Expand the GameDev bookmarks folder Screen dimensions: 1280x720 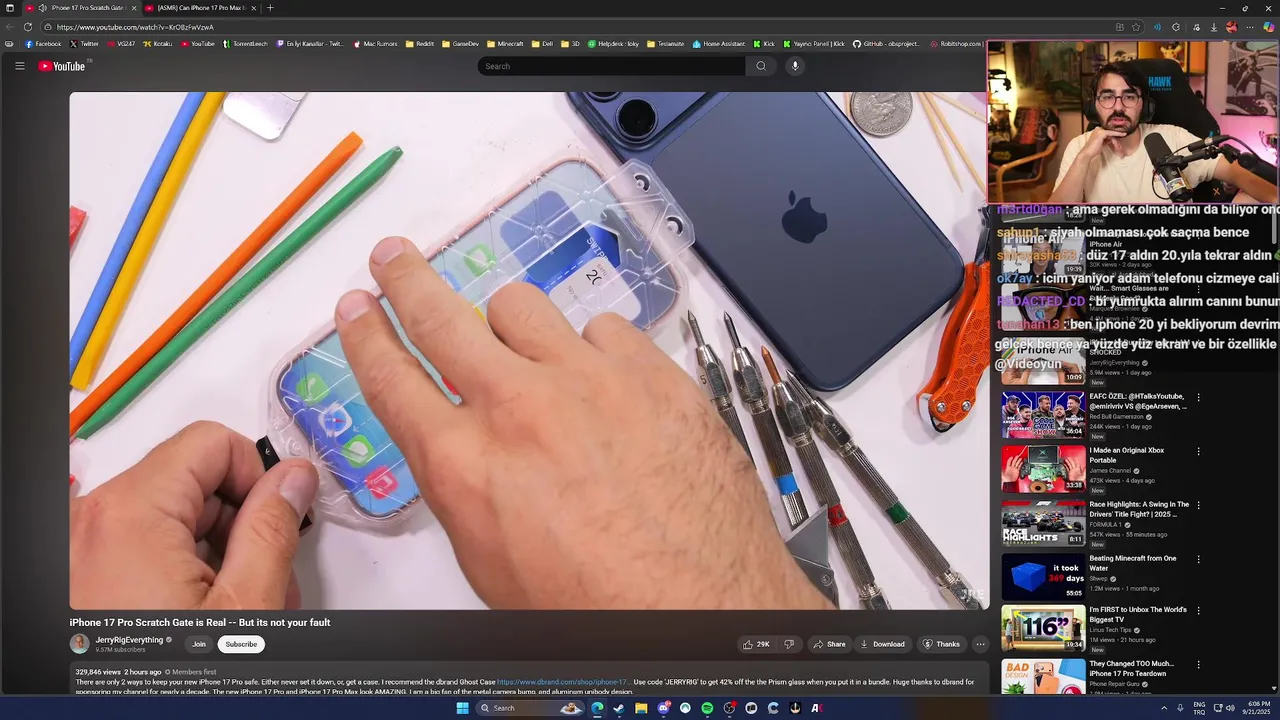click(460, 44)
